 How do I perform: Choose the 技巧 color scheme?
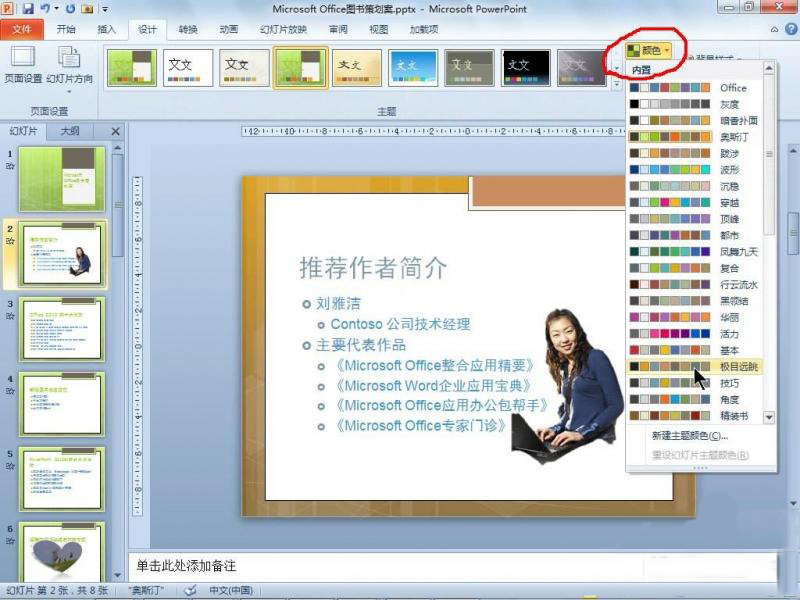(694, 383)
